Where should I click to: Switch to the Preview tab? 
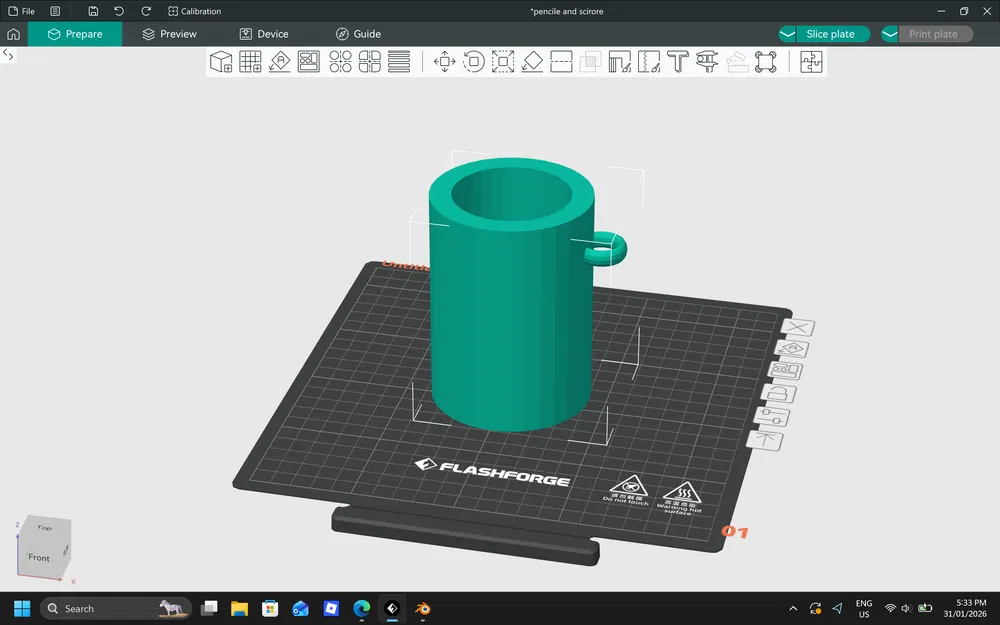coord(169,34)
